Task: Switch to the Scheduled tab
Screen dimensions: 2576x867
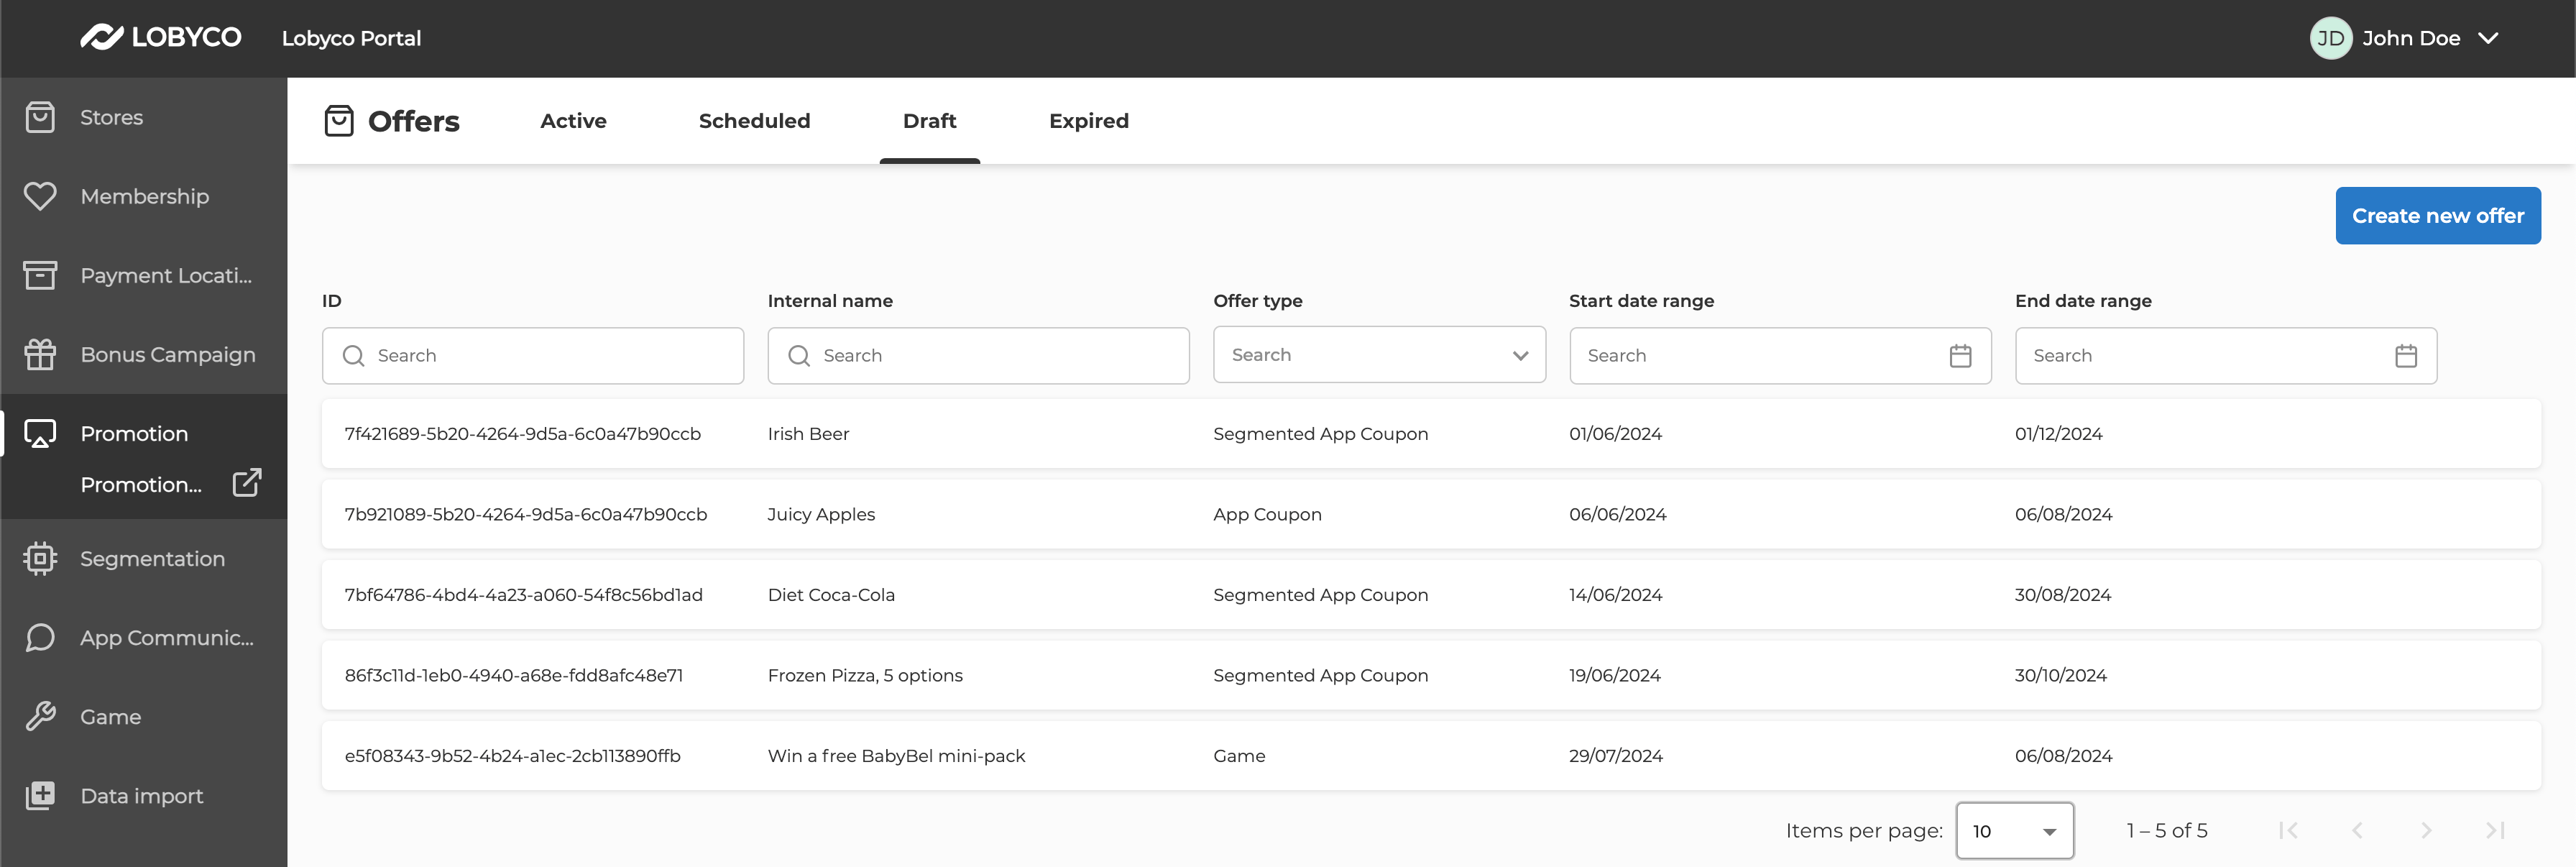Action: pyautogui.click(x=754, y=121)
